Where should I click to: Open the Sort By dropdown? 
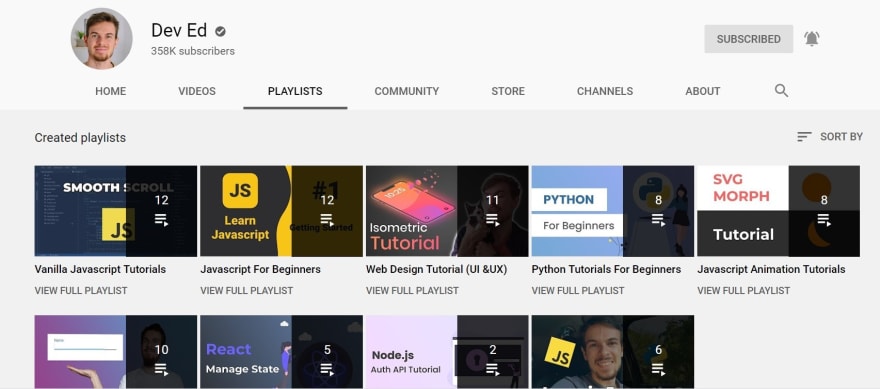pos(829,136)
